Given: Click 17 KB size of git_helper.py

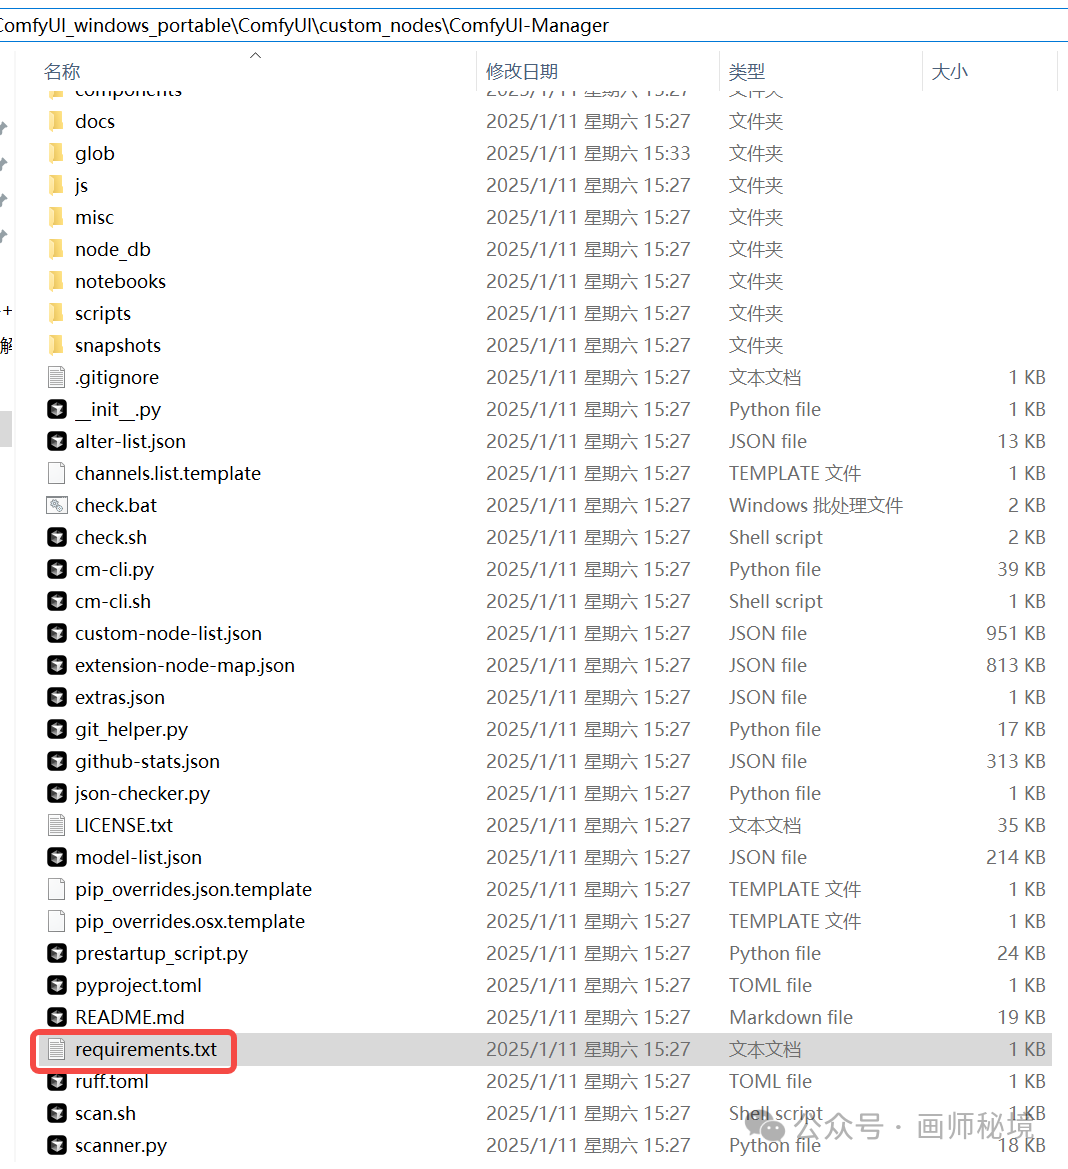Looking at the screenshot, I should [1021, 730].
